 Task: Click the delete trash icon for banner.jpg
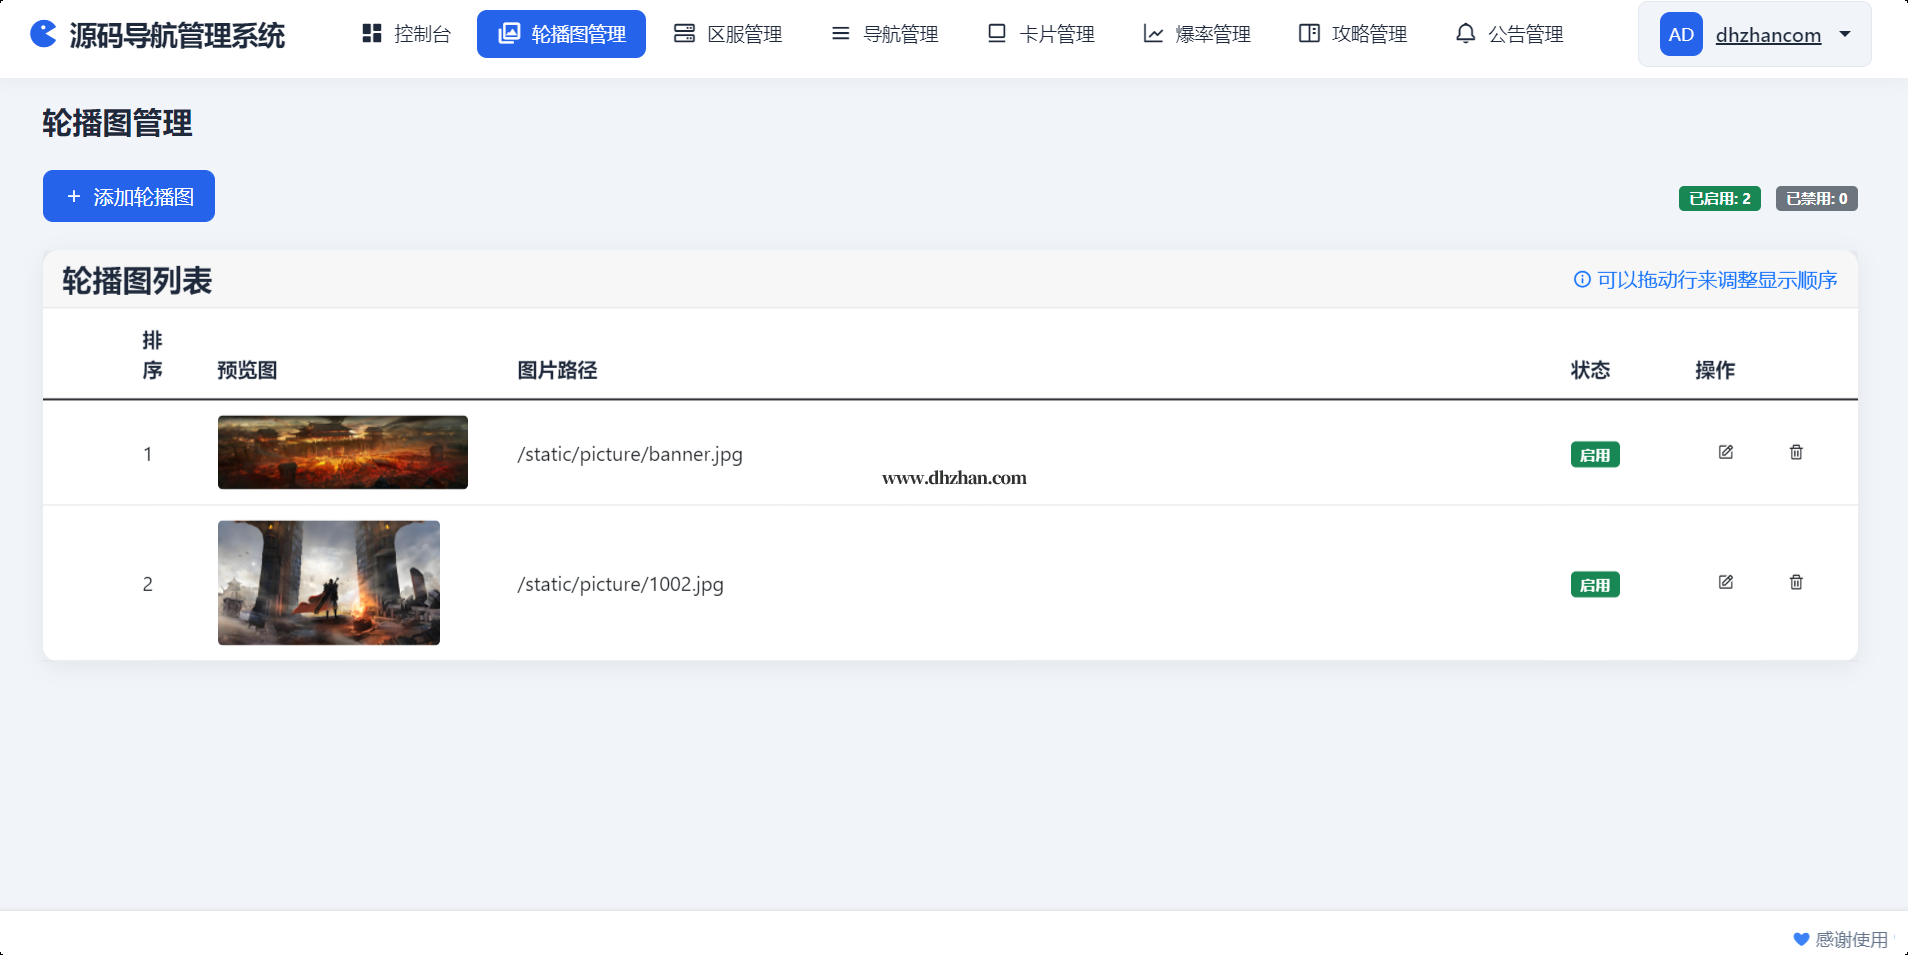point(1796,453)
